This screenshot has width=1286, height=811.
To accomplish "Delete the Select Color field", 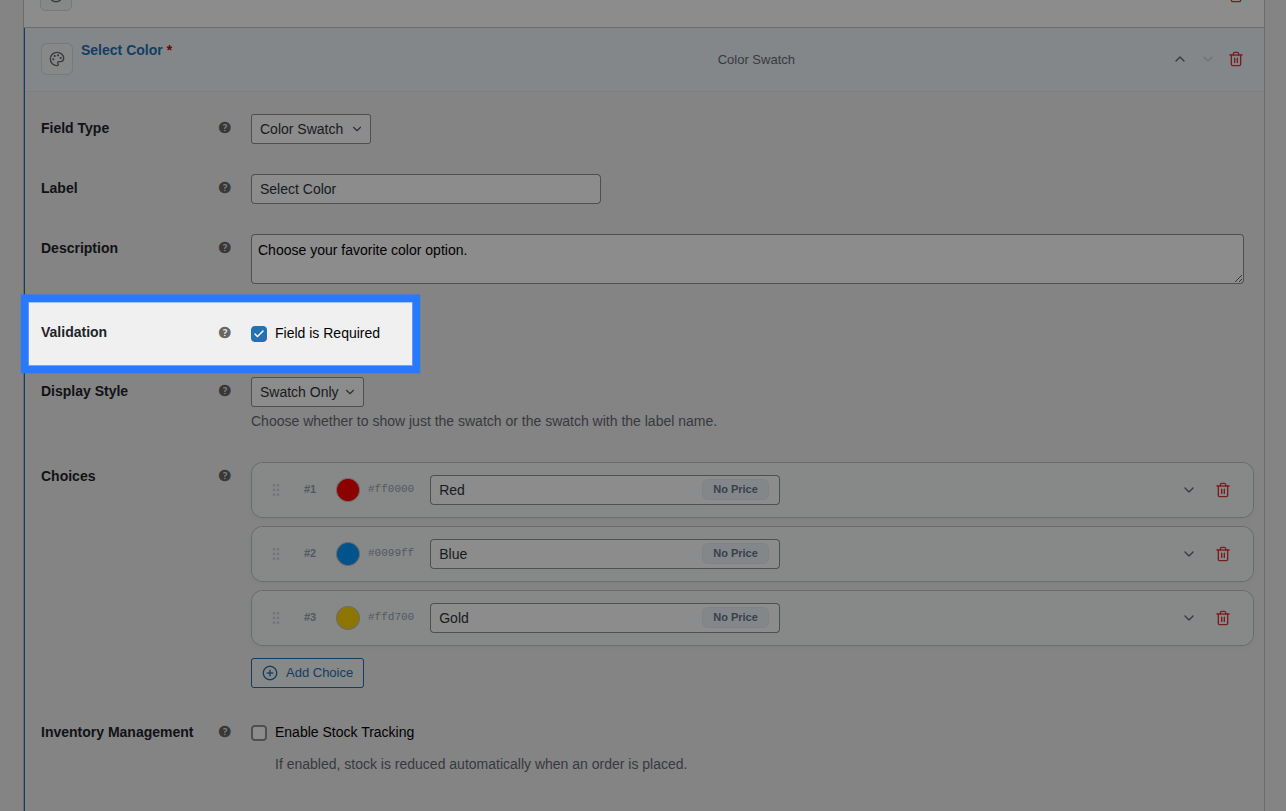I will (x=1236, y=59).
